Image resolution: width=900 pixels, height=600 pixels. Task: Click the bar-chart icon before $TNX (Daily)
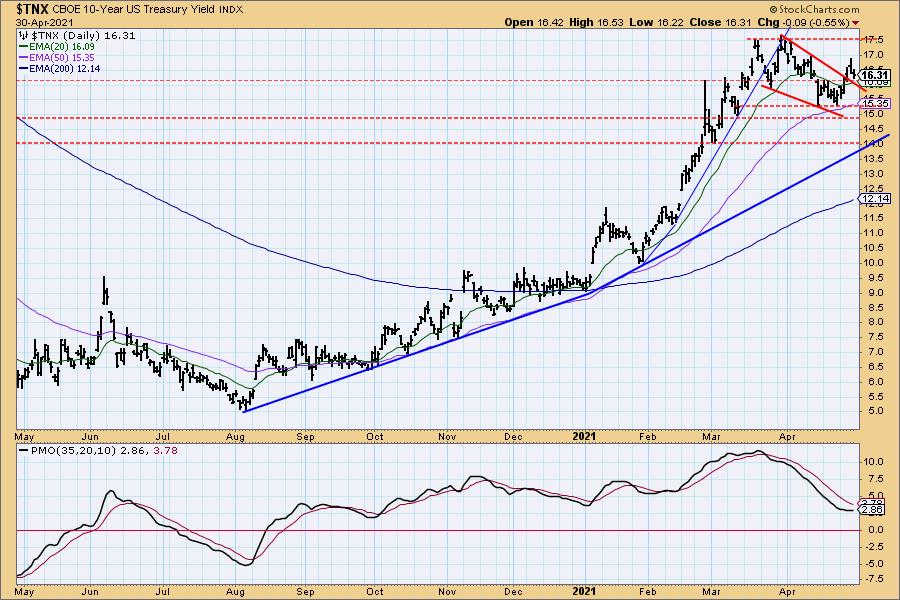pyautogui.click(x=25, y=36)
